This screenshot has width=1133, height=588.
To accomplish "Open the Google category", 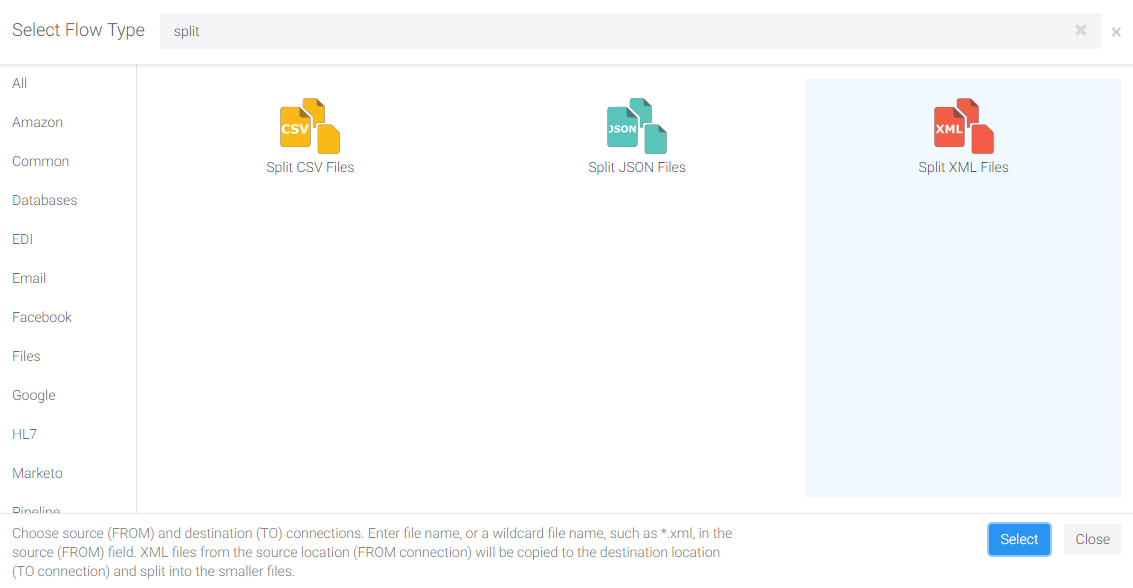I will [x=34, y=395].
